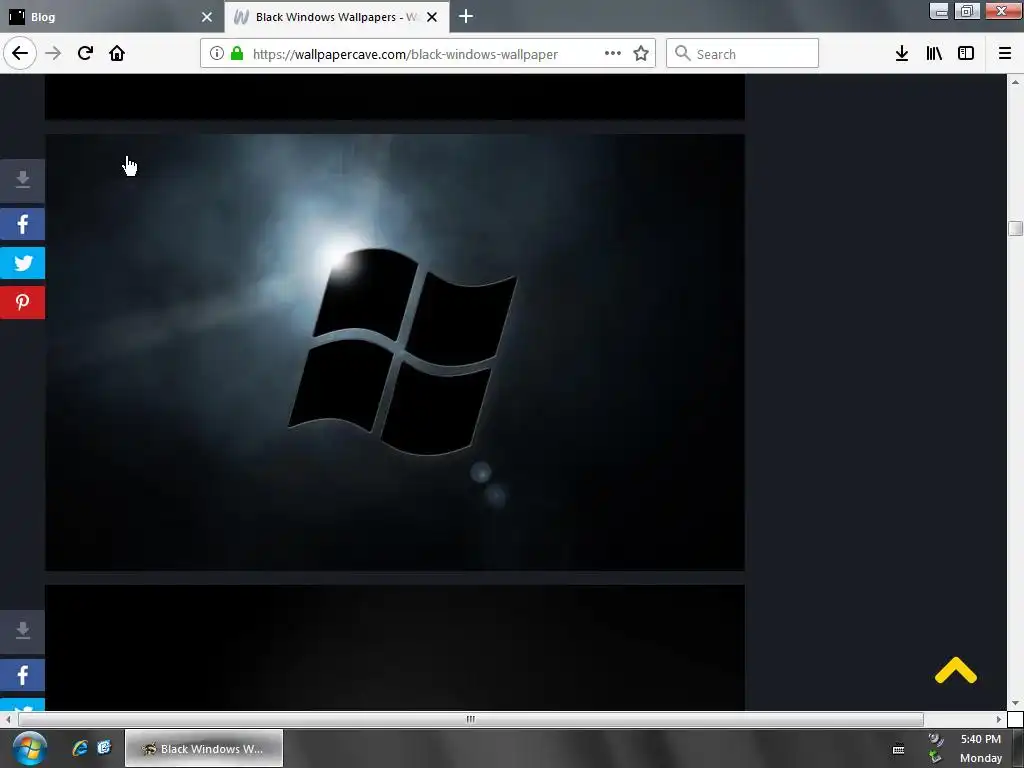Close the Black Windows Wallpapers tab
1024x768 pixels.
click(432, 17)
